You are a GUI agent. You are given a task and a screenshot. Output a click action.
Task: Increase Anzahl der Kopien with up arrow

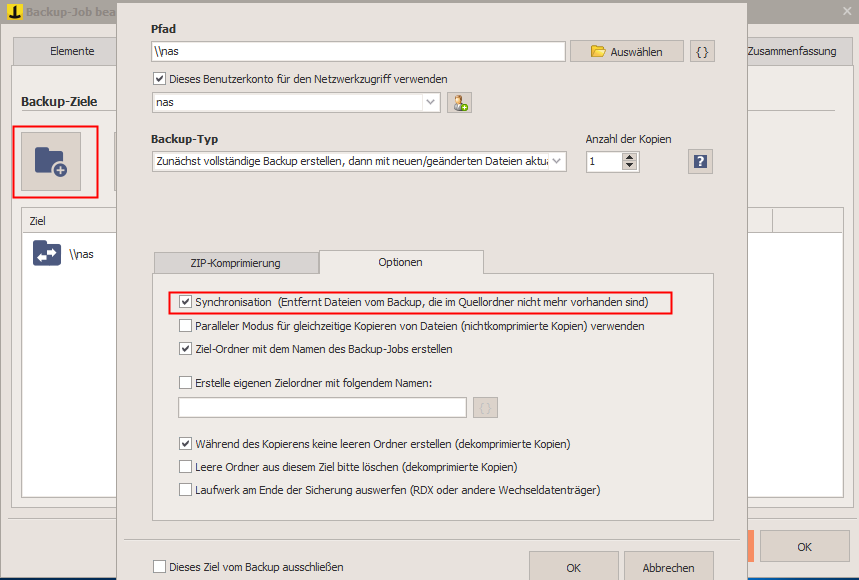pyautogui.click(x=629, y=157)
